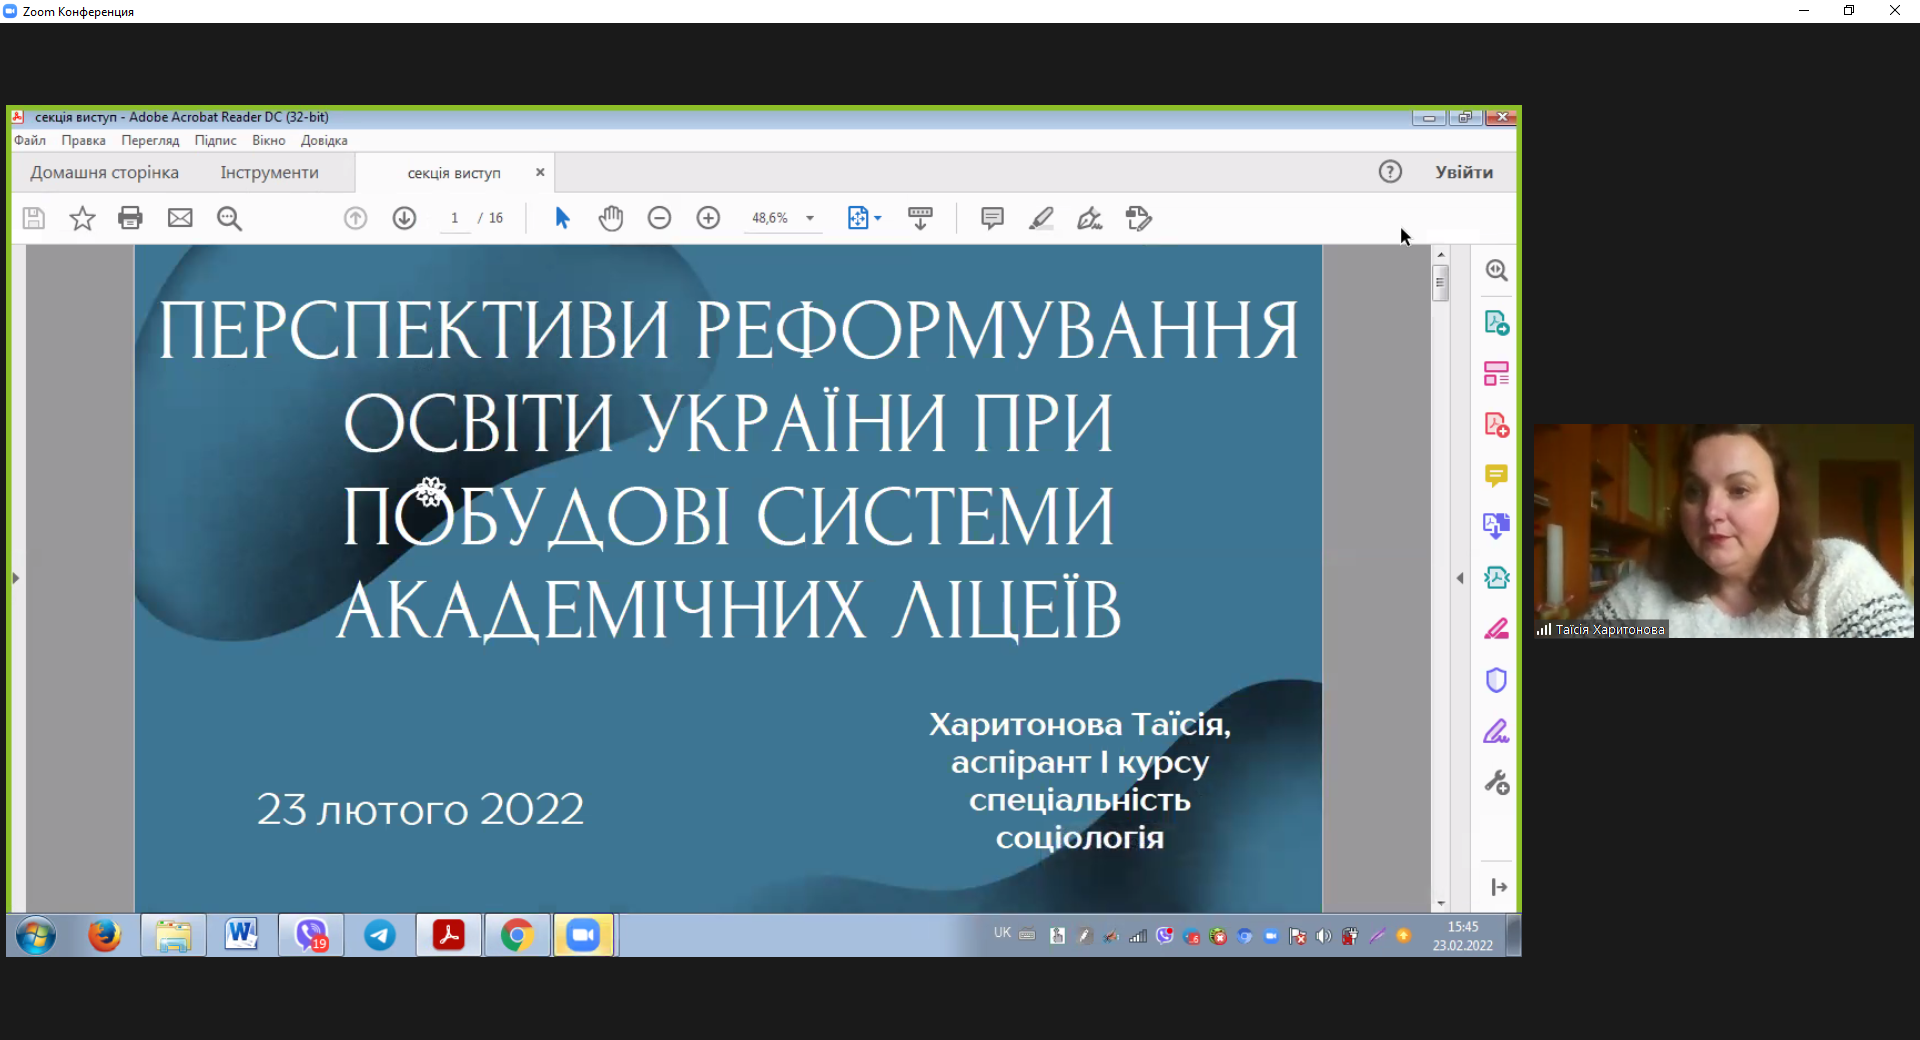1920x1040 pixels.
Task: Open Create PDF tool in sidebar
Action: pos(1496,425)
